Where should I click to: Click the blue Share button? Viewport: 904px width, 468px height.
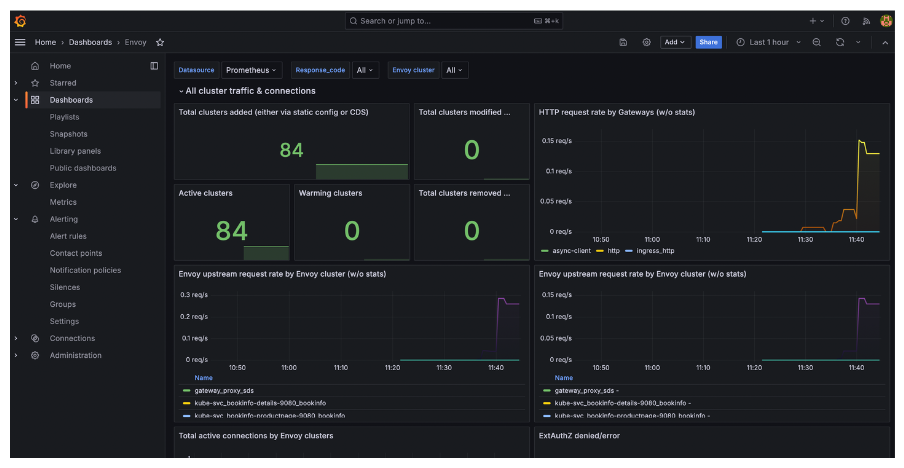(x=708, y=42)
